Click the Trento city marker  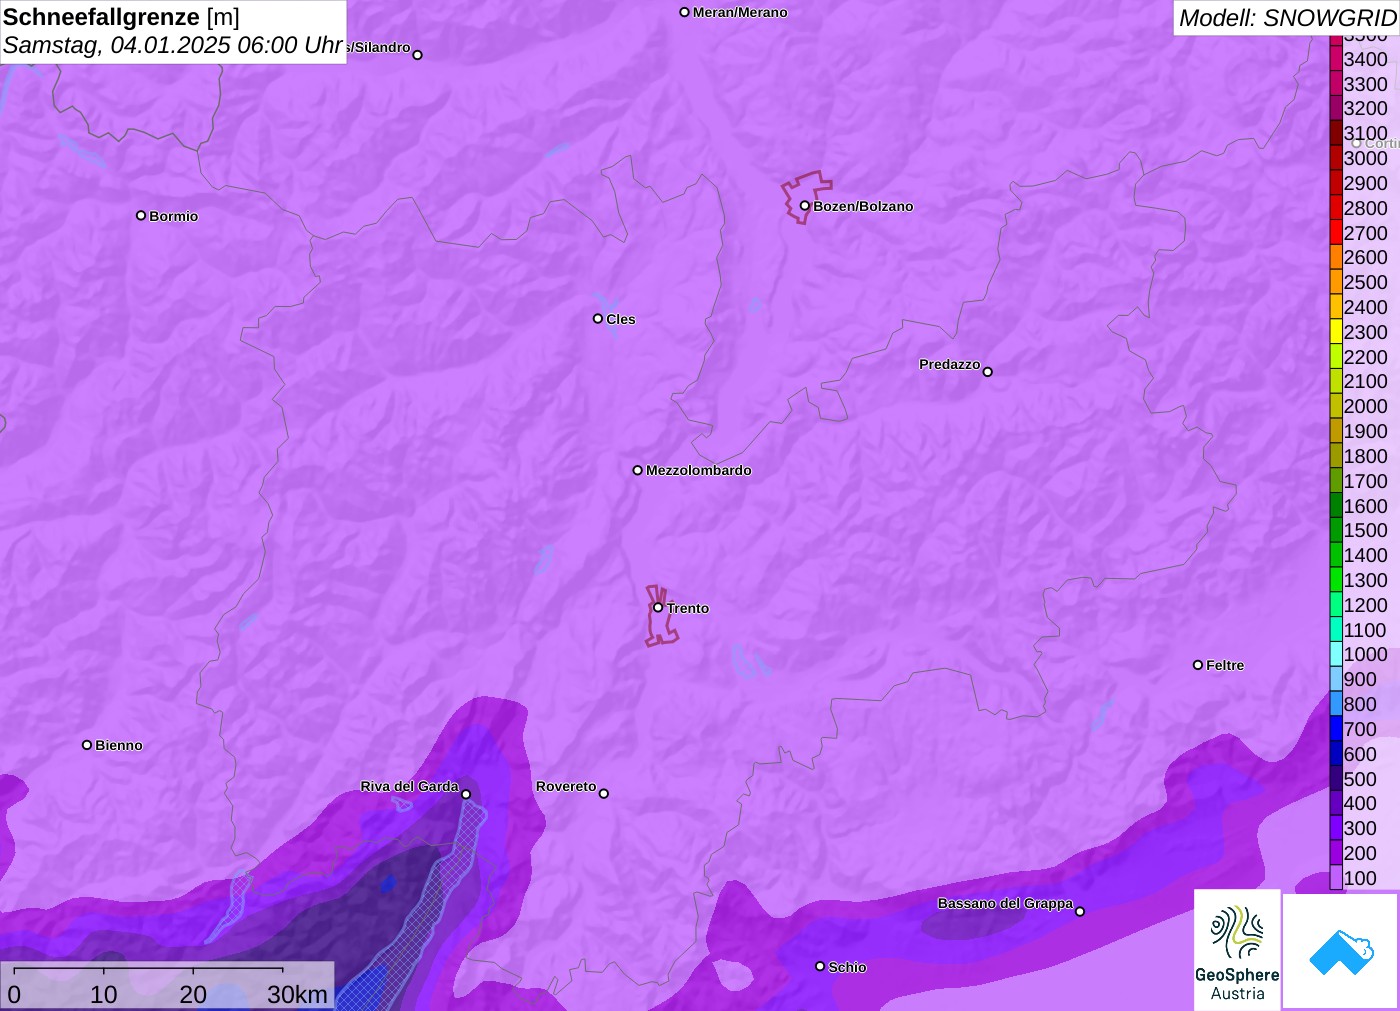pyautogui.click(x=658, y=607)
